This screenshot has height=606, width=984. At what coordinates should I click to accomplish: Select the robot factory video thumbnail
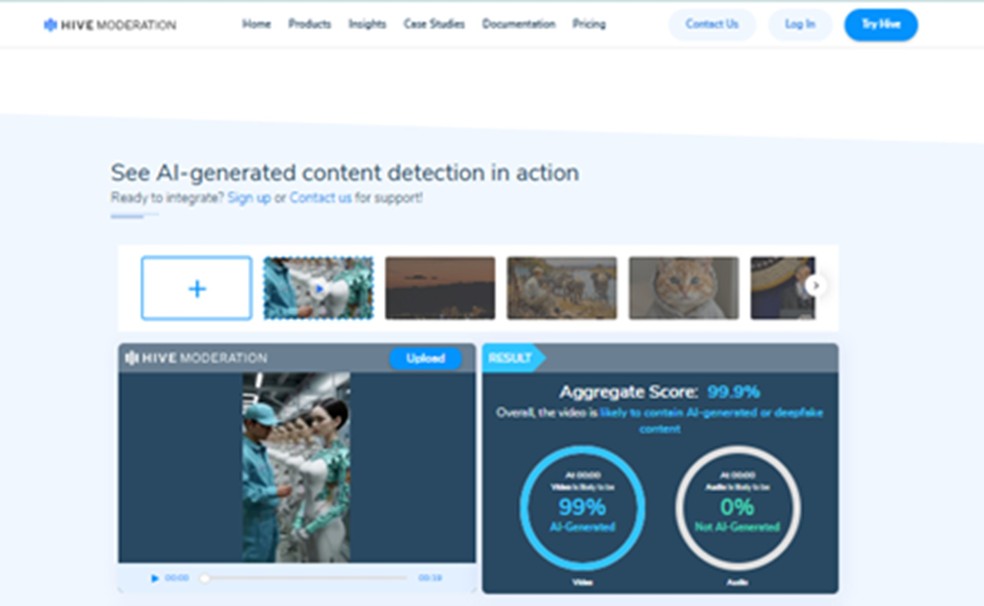coord(318,288)
